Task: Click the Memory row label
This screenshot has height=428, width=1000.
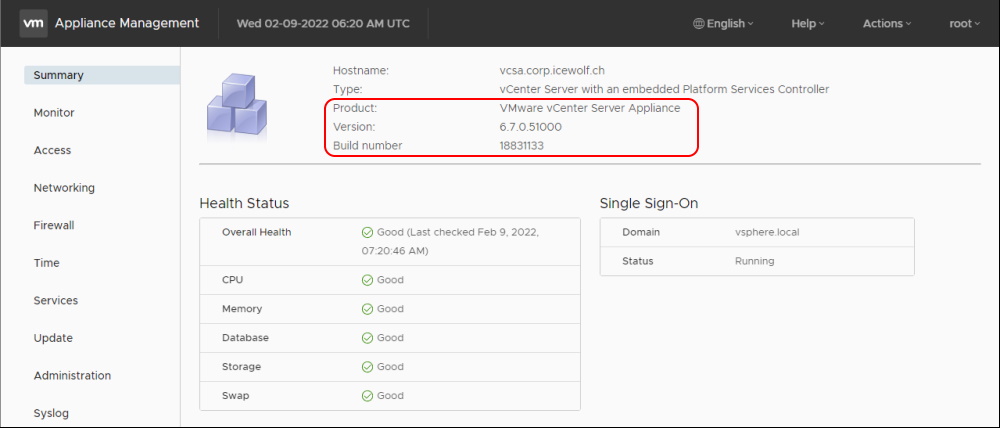Action: [x=242, y=309]
